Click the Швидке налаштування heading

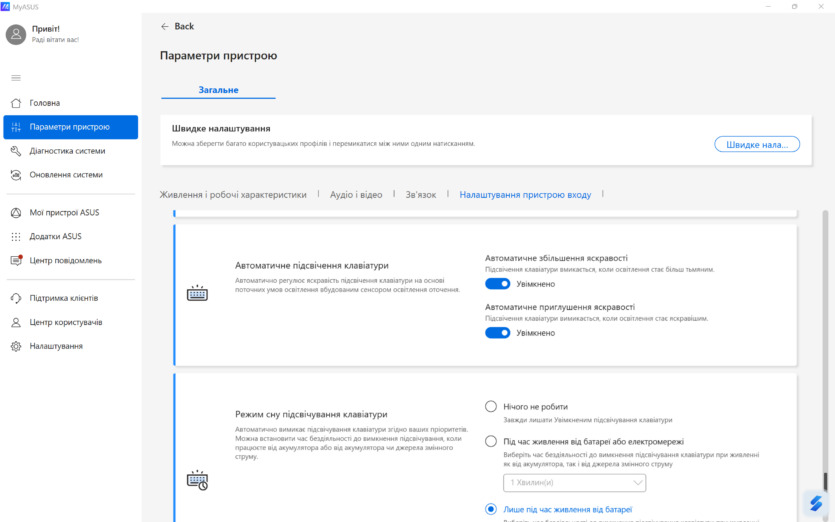pyautogui.click(x=221, y=128)
